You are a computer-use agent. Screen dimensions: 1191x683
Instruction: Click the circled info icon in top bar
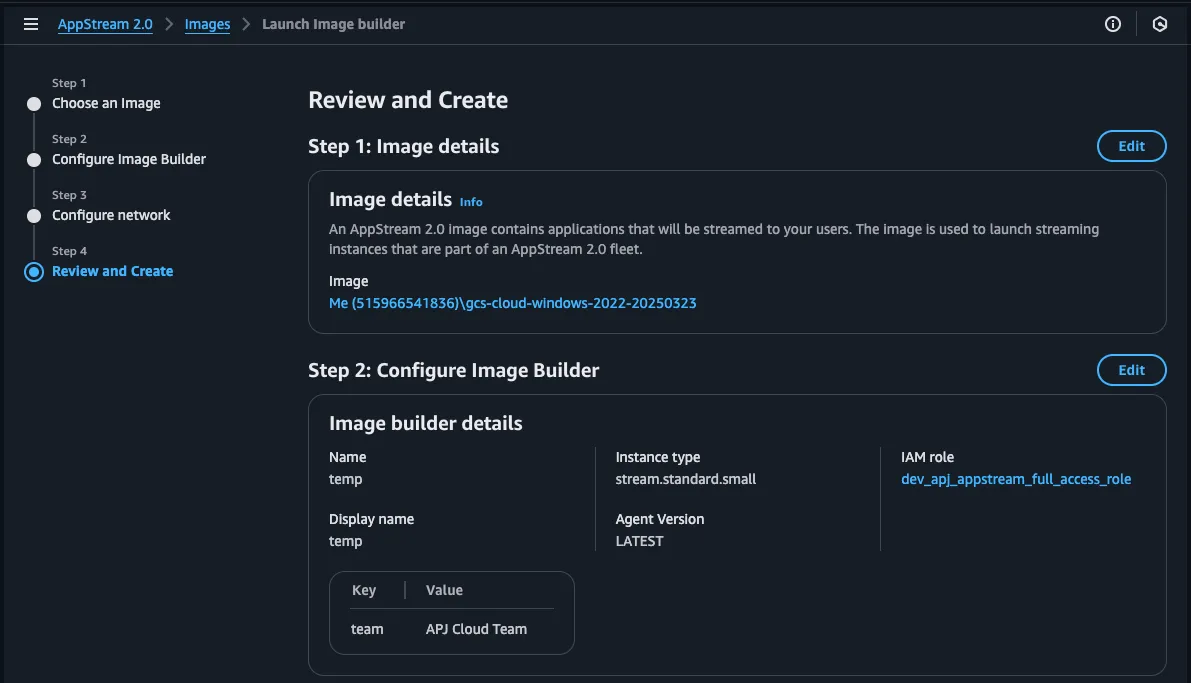(x=1113, y=24)
